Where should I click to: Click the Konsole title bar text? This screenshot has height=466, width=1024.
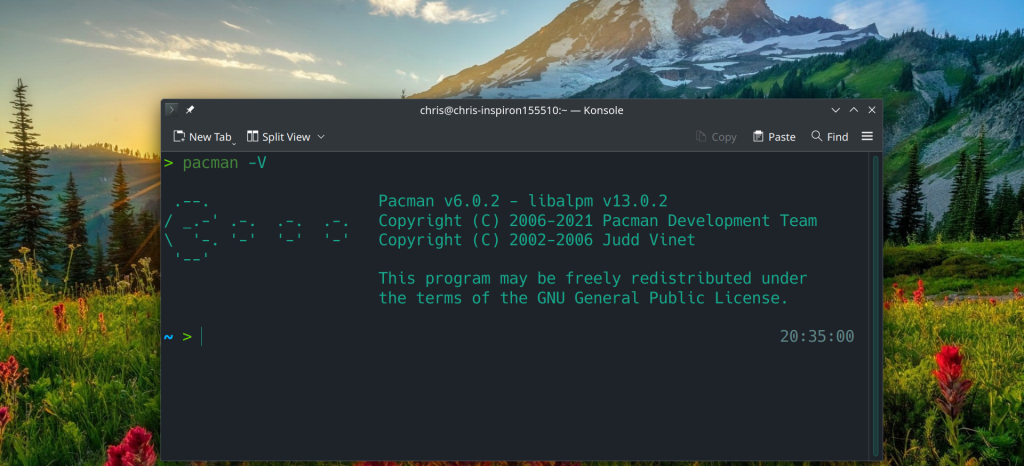pyautogui.click(x=521, y=110)
